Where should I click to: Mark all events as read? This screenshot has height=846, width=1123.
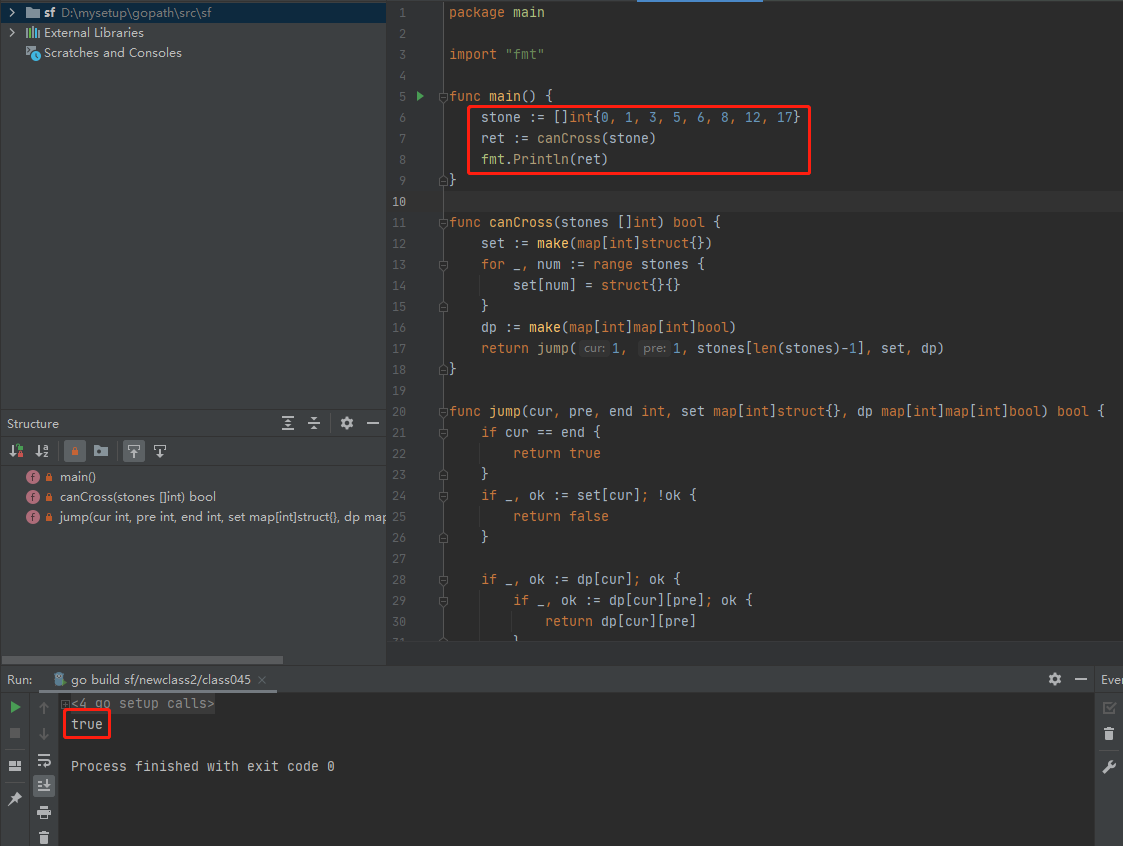click(1109, 708)
